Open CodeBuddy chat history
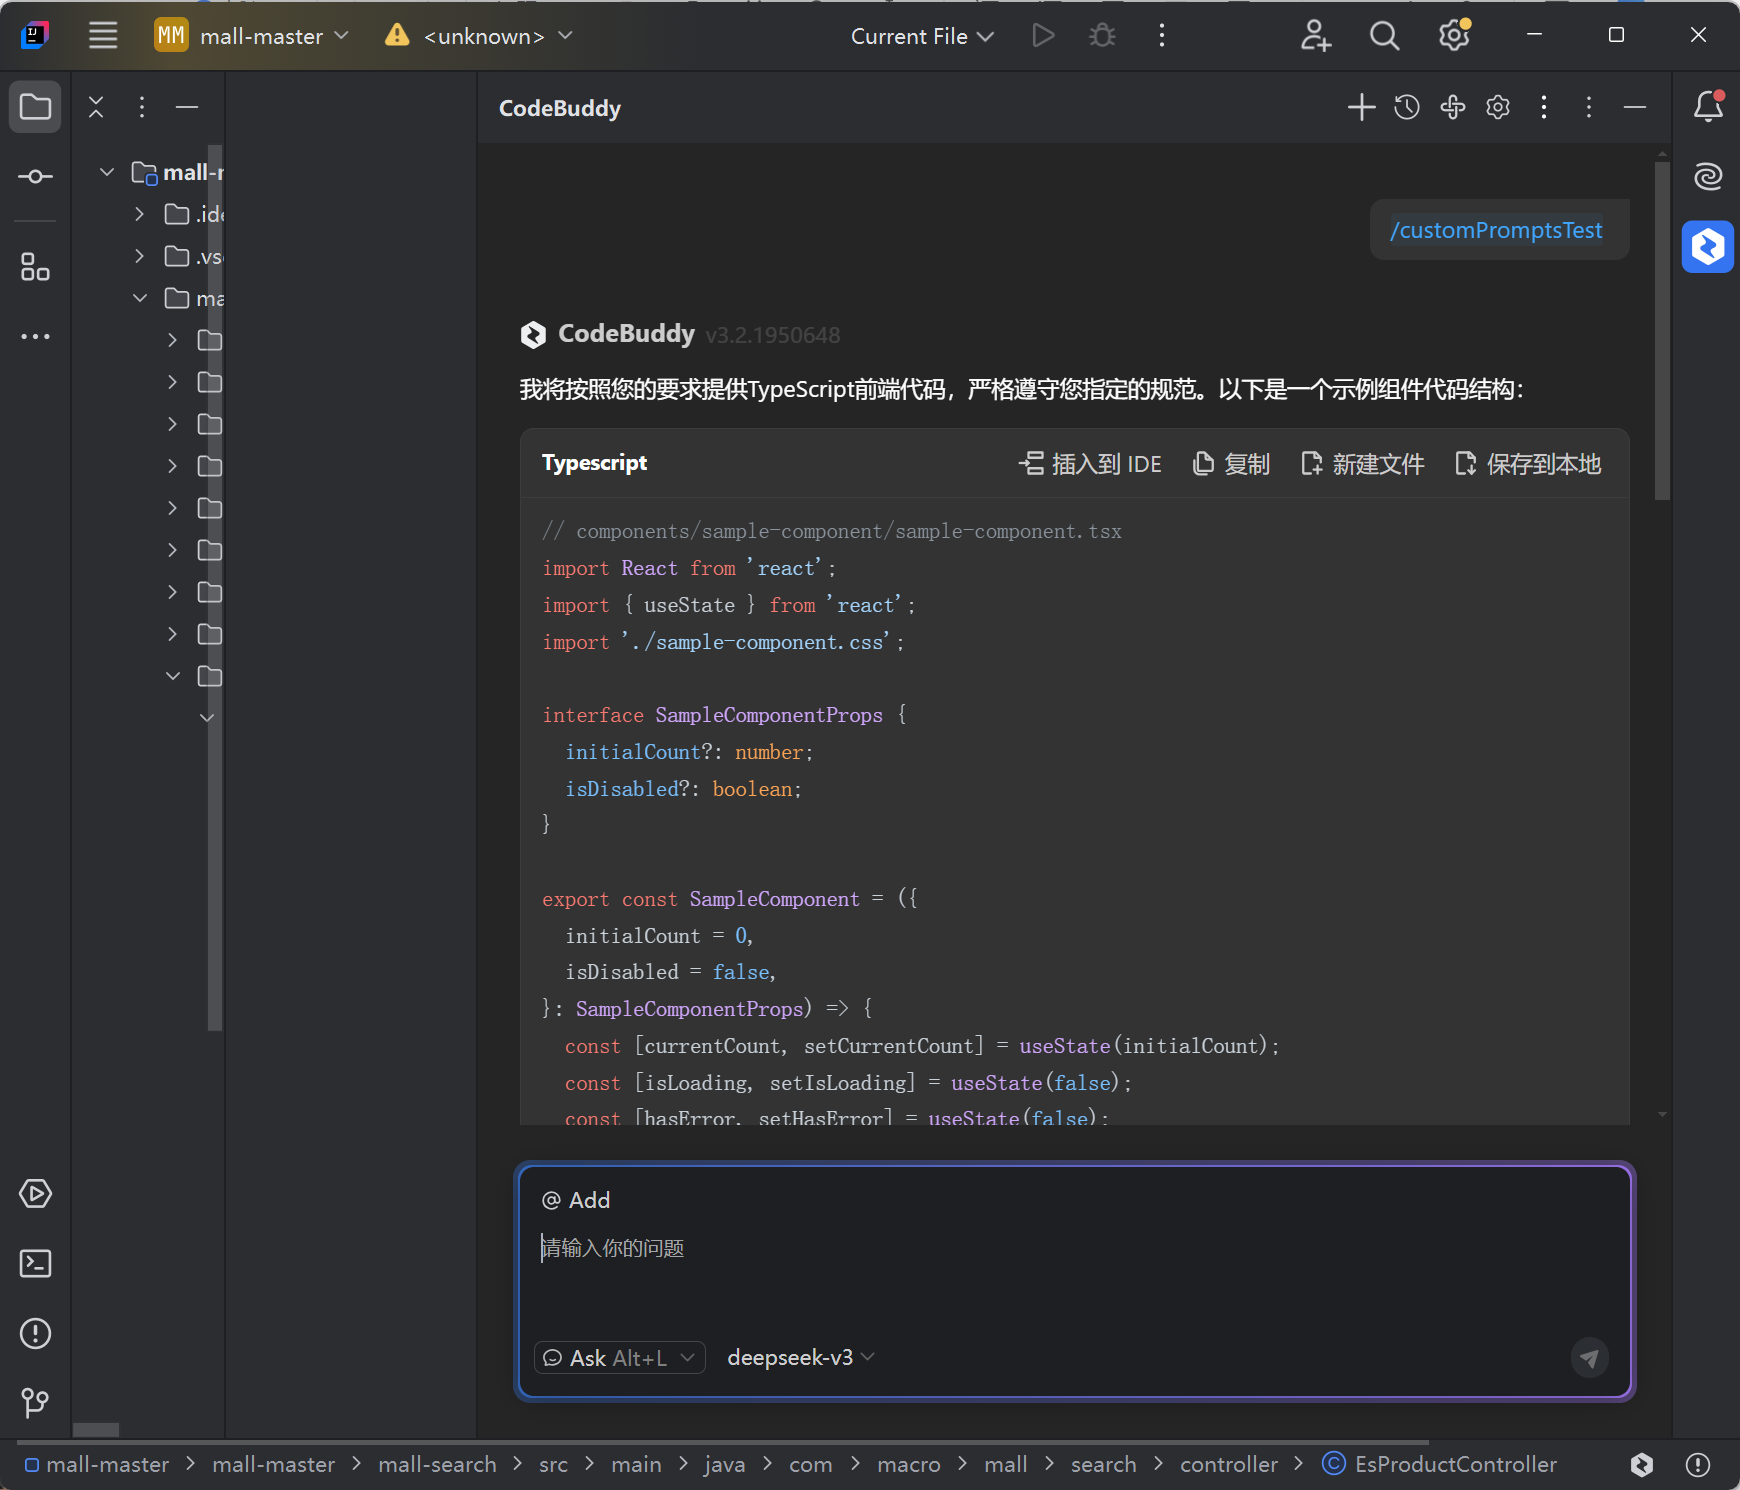1740x1490 pixels. 1407,107
